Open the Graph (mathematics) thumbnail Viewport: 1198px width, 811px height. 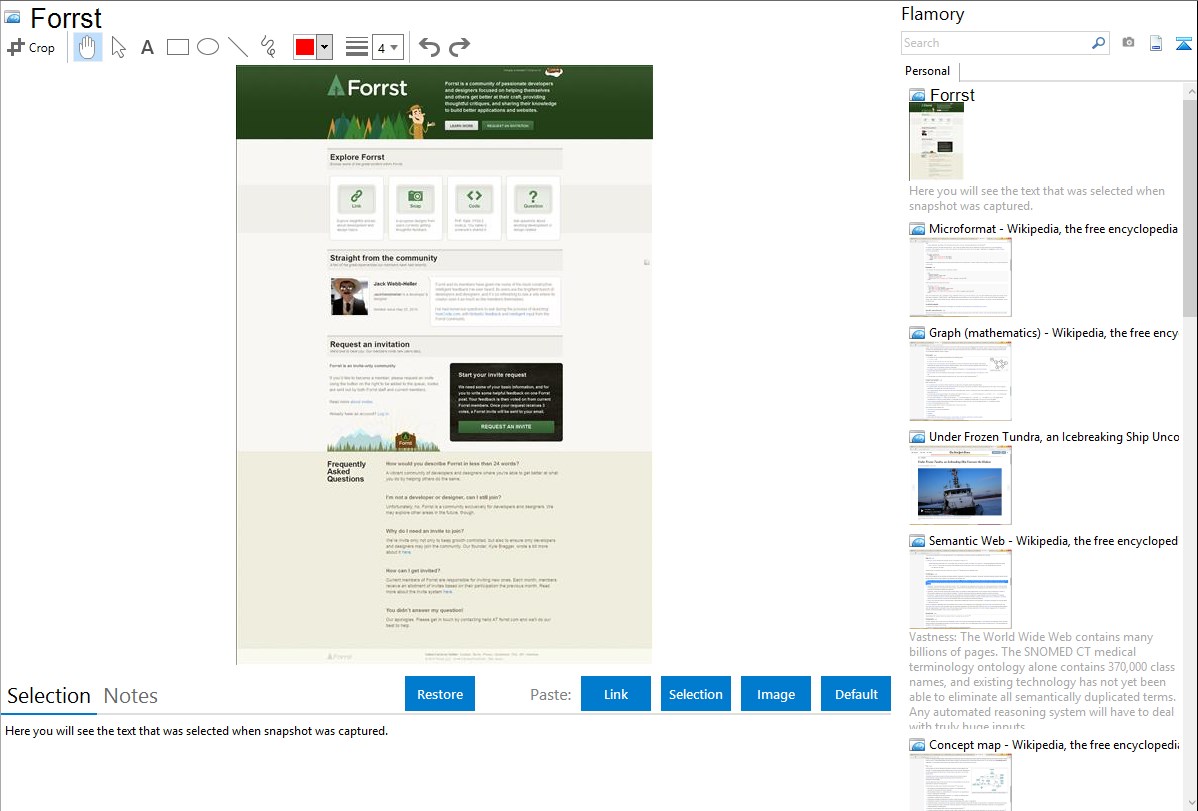pos(960,381)
